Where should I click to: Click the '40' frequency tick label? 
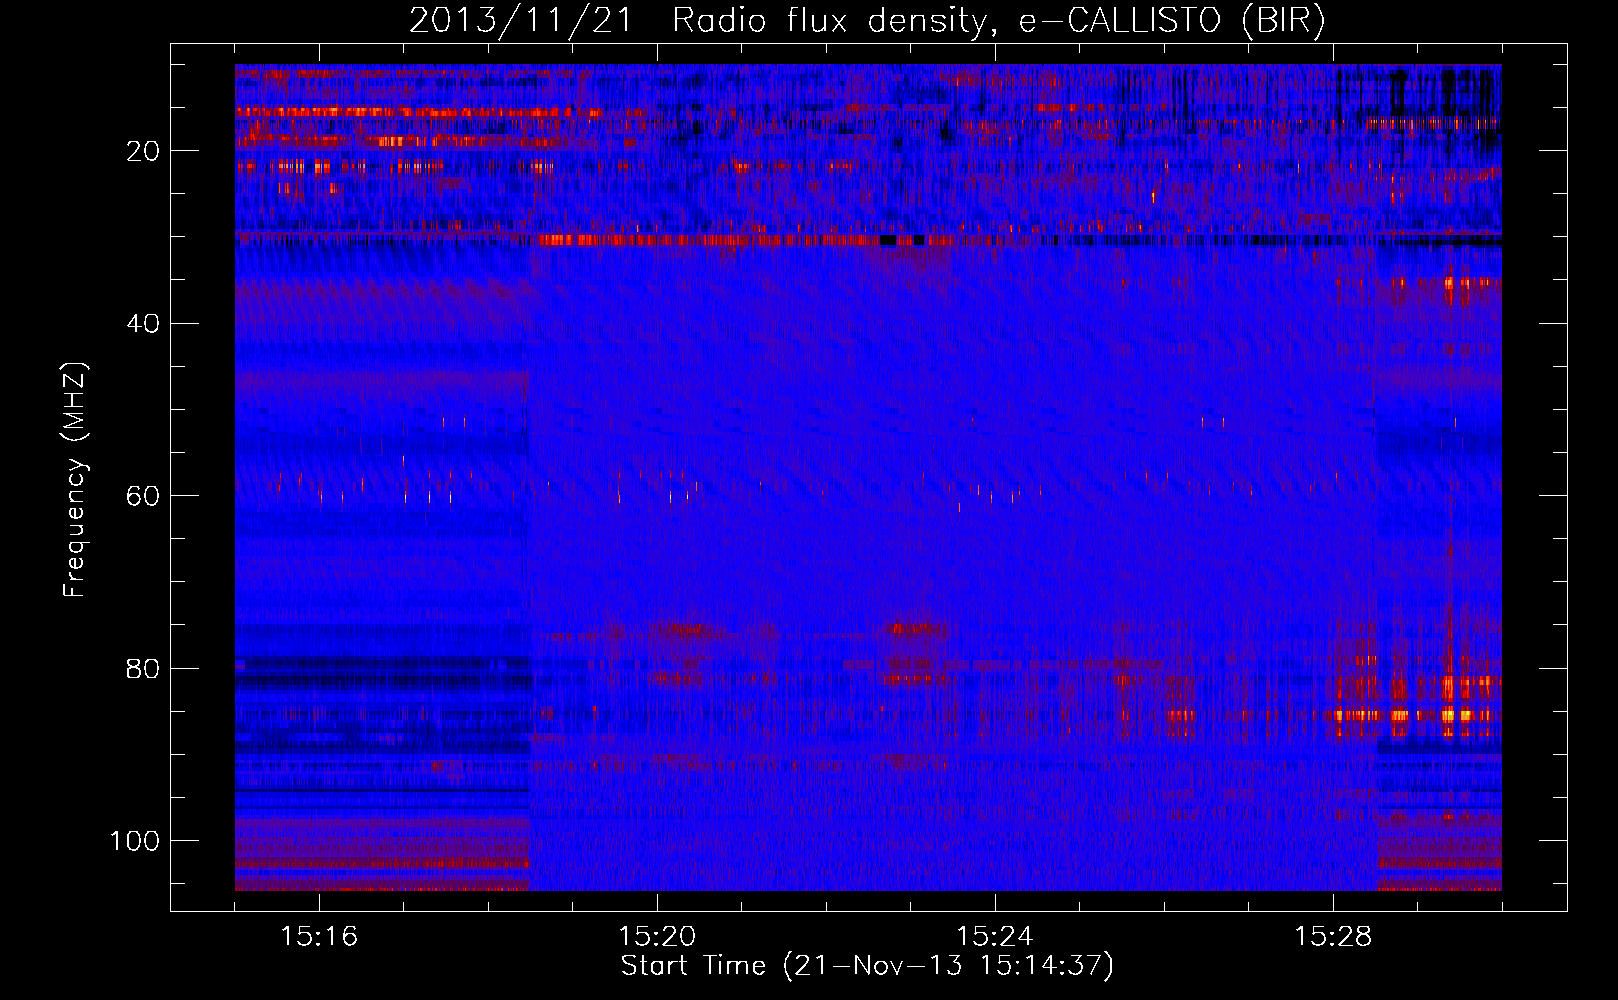(x=143, y=324)
